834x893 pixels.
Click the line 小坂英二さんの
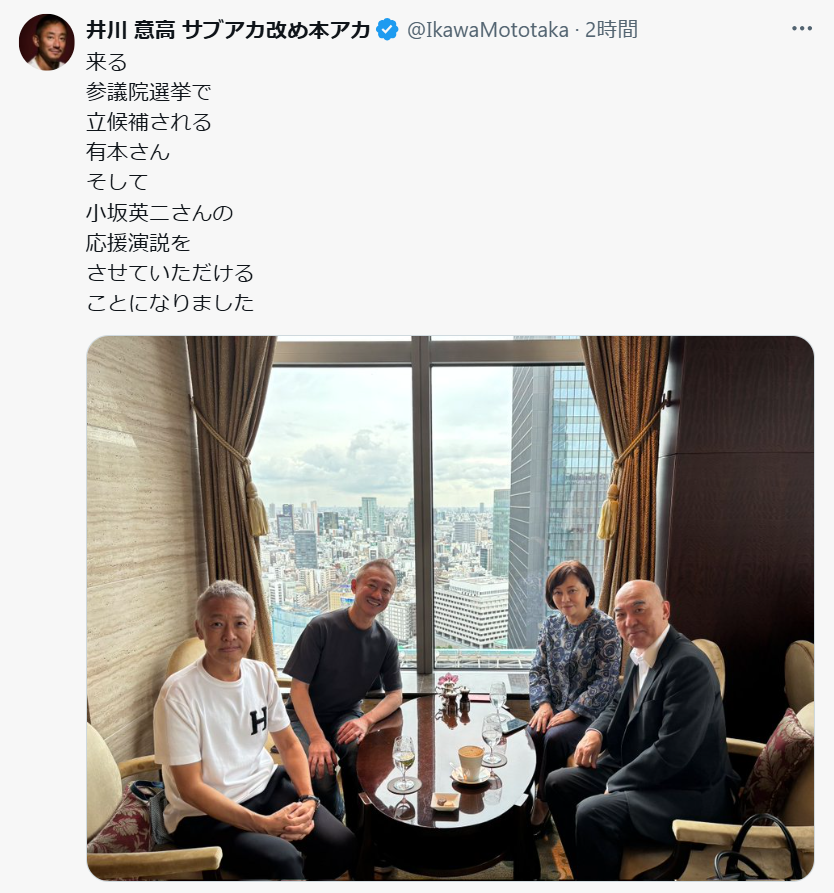click(160, 212)
